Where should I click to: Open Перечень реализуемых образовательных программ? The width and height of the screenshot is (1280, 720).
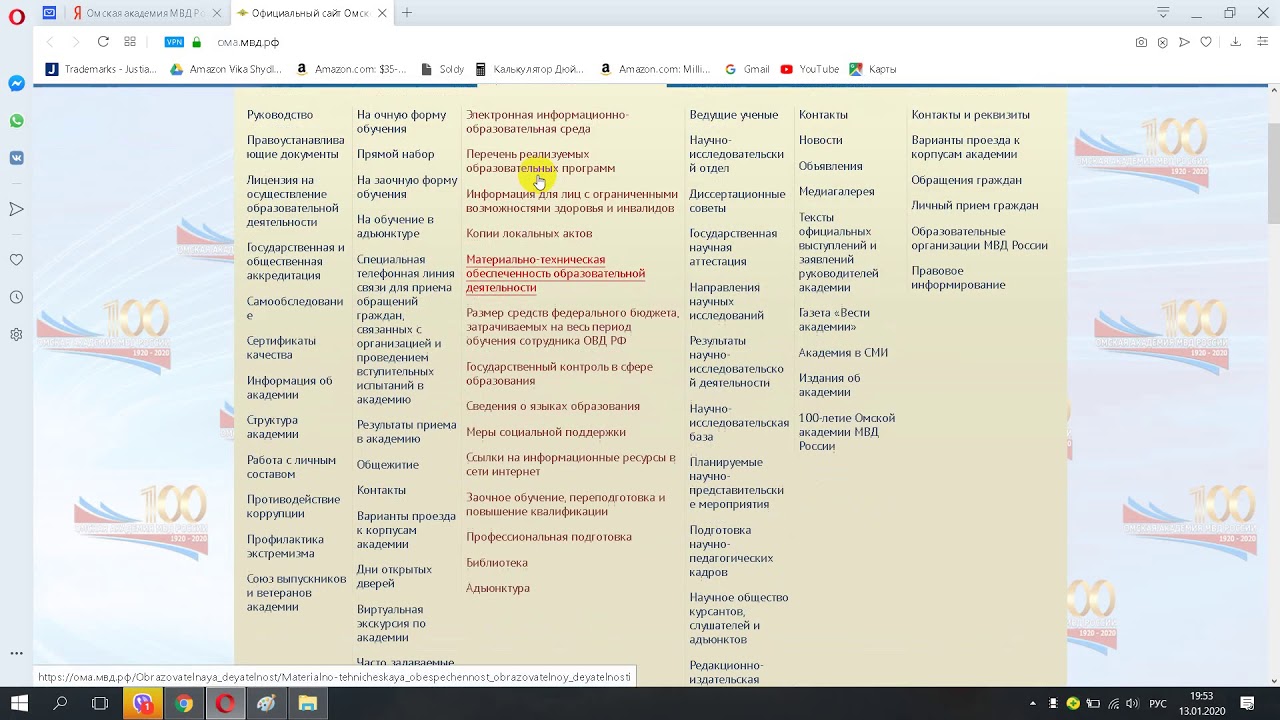[x=540, y=161]
